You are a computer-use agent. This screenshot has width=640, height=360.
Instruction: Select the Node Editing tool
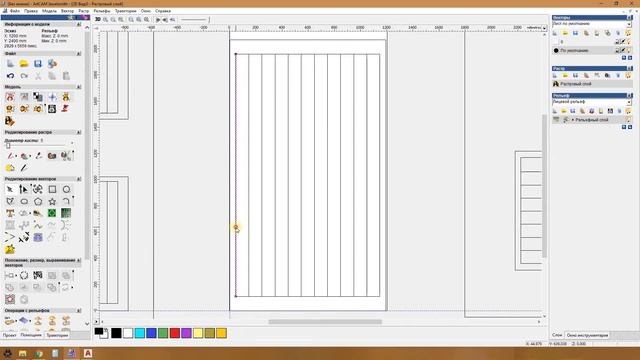(x=24, y=189)
